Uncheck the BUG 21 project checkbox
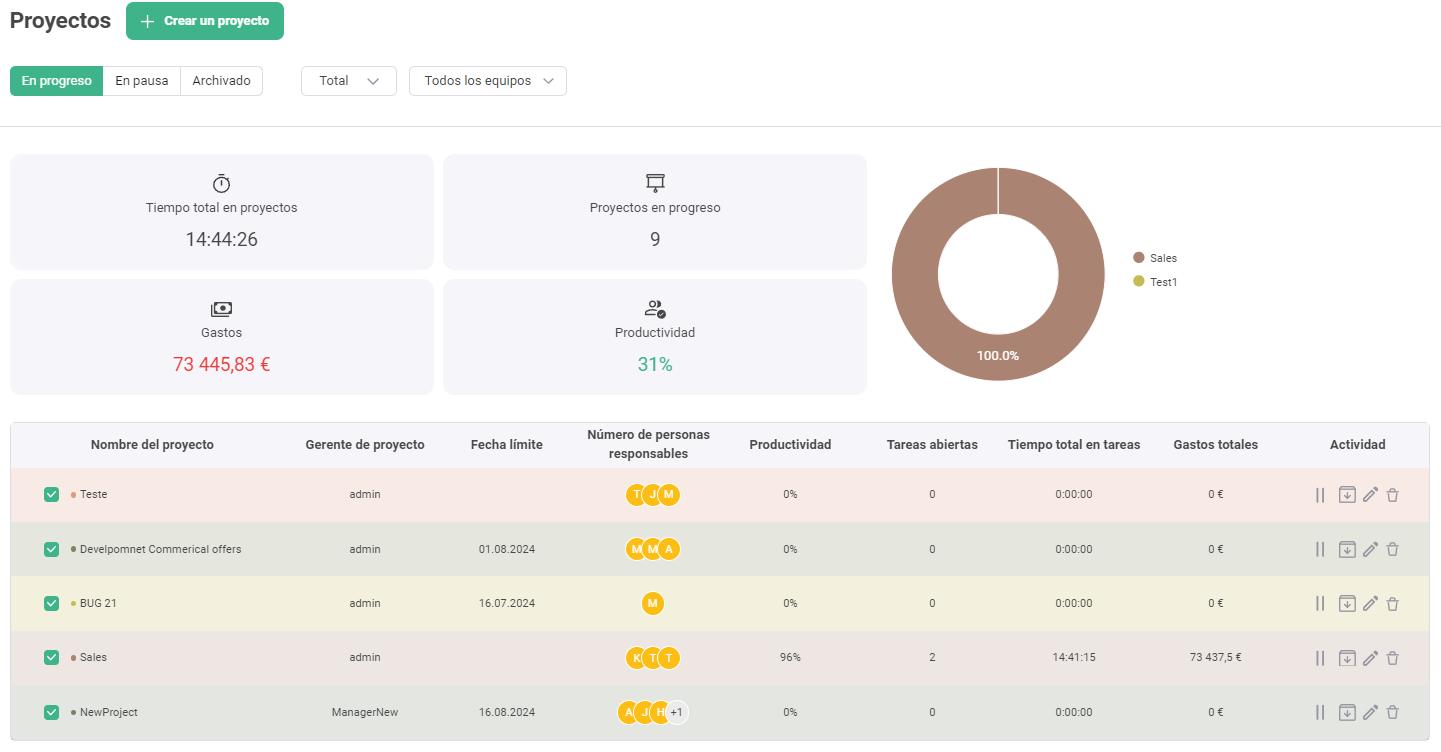 click(52, 603)
